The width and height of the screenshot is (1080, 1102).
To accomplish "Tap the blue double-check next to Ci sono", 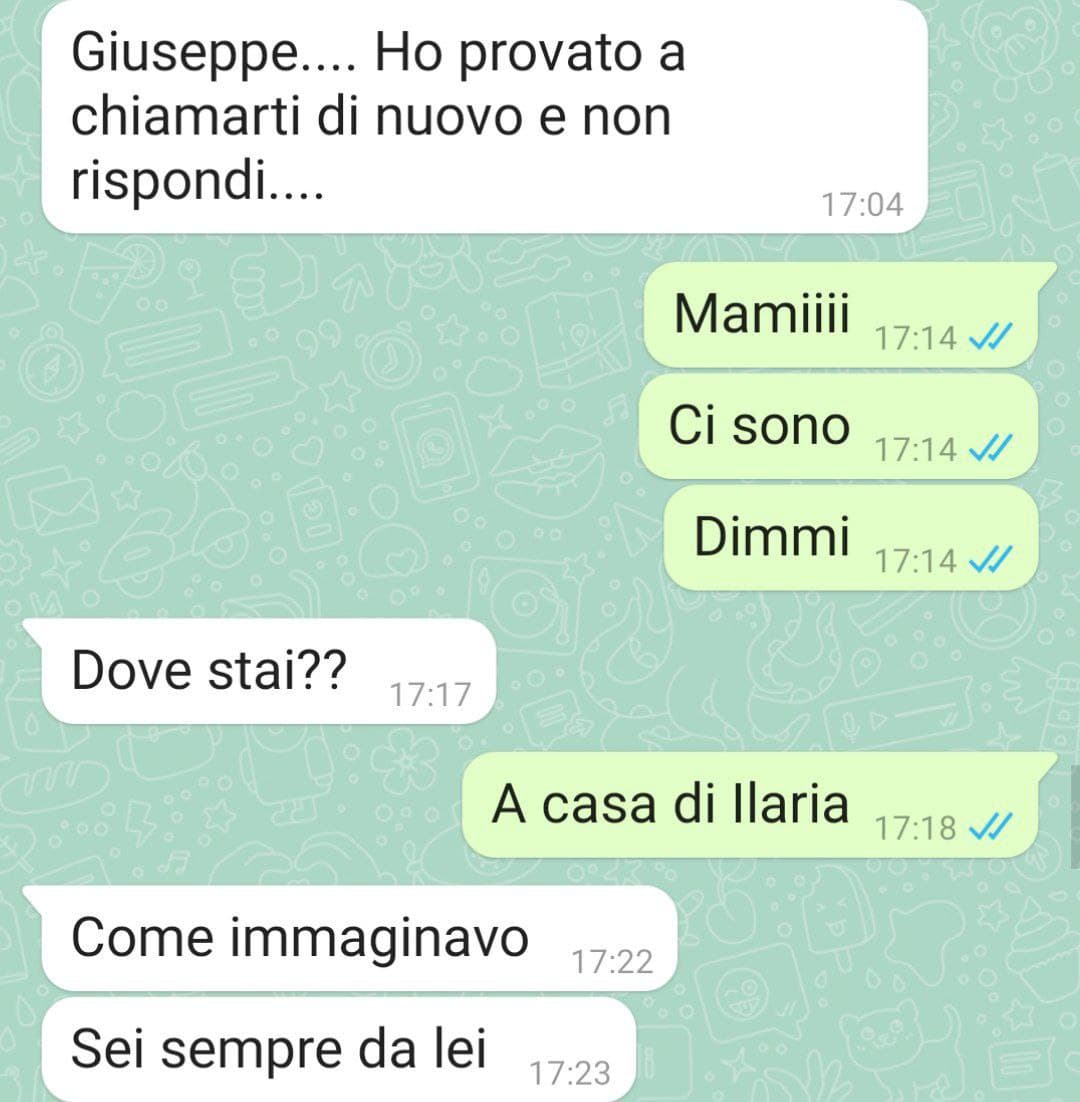I will coord(991,448).
